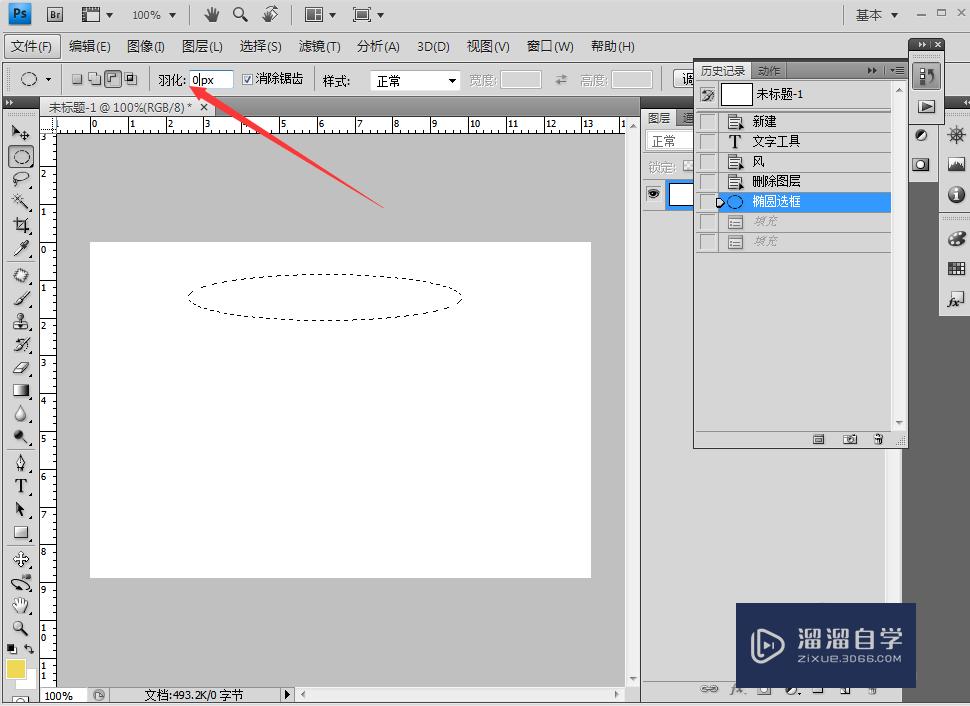Select the Brush tool
This screenshot has height=706, width=970.
(20, 298)
